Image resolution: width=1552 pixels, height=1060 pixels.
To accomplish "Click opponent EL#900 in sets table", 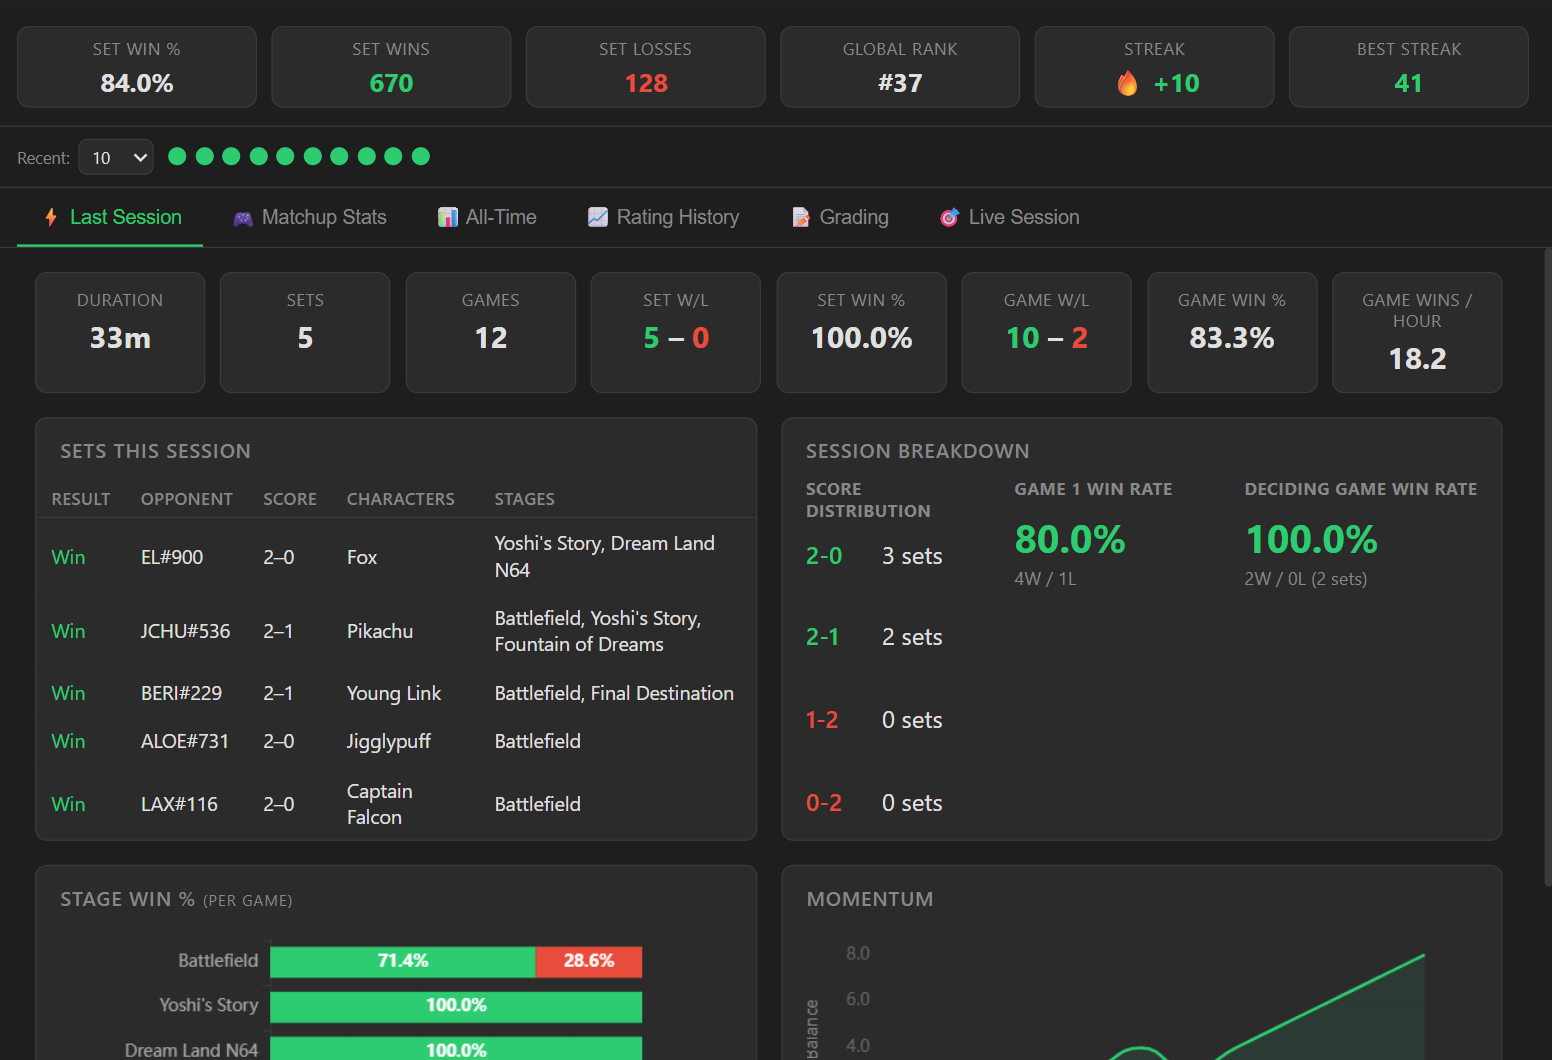I will [172, 557].
